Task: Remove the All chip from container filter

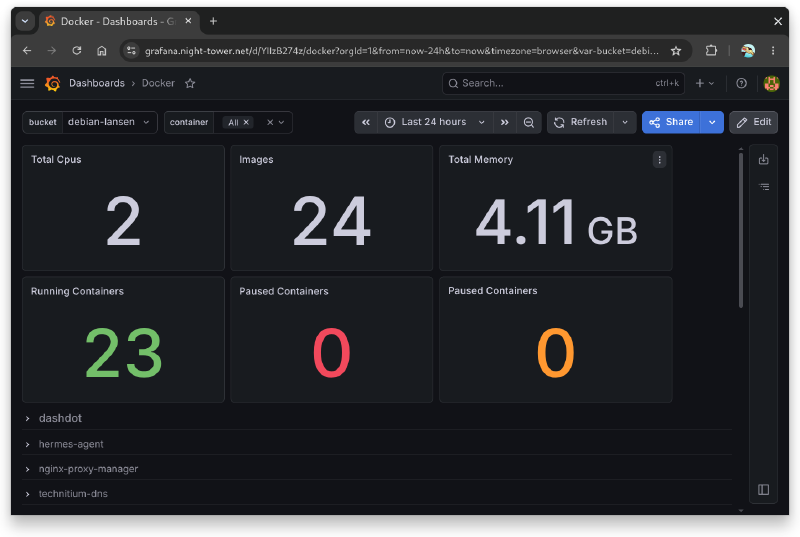Action: coord(246,122)
